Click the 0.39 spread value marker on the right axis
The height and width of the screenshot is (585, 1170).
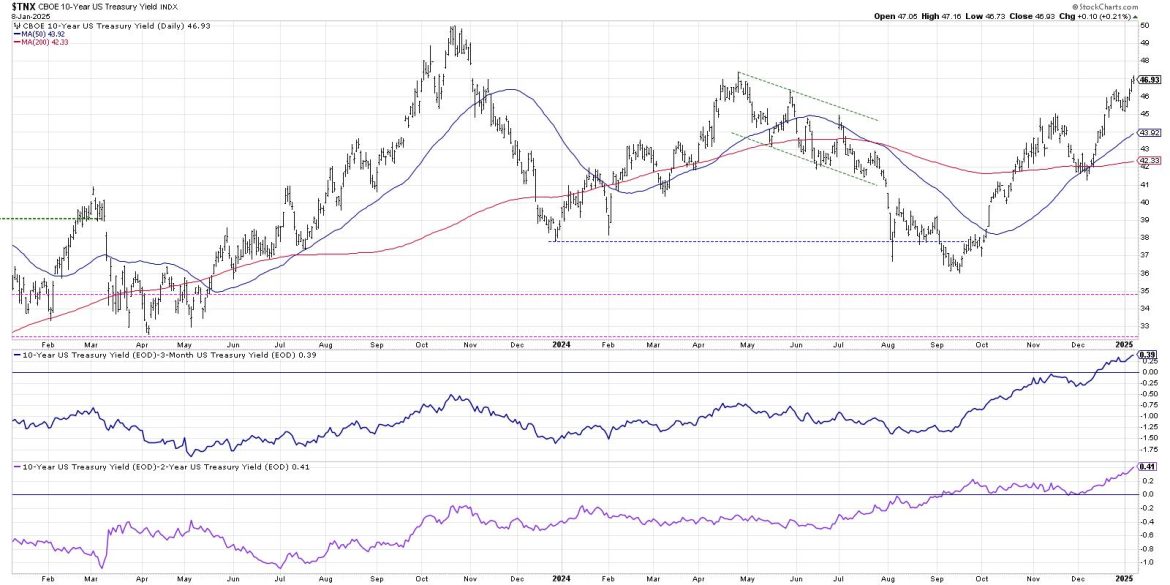click(1148, 355)
